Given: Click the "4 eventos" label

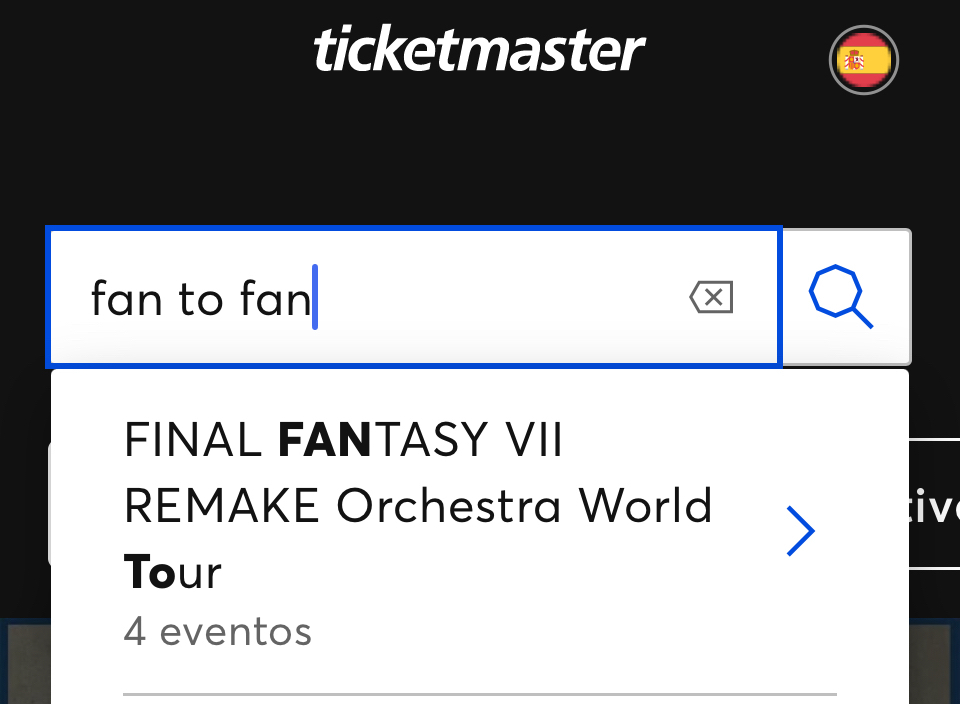Looking at the screenshot, I should pos(217,632).
